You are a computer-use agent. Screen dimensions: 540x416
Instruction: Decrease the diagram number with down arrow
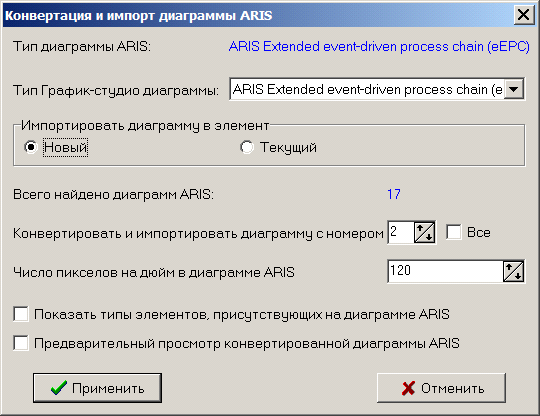pyautogui.click(x=429, y=237)
